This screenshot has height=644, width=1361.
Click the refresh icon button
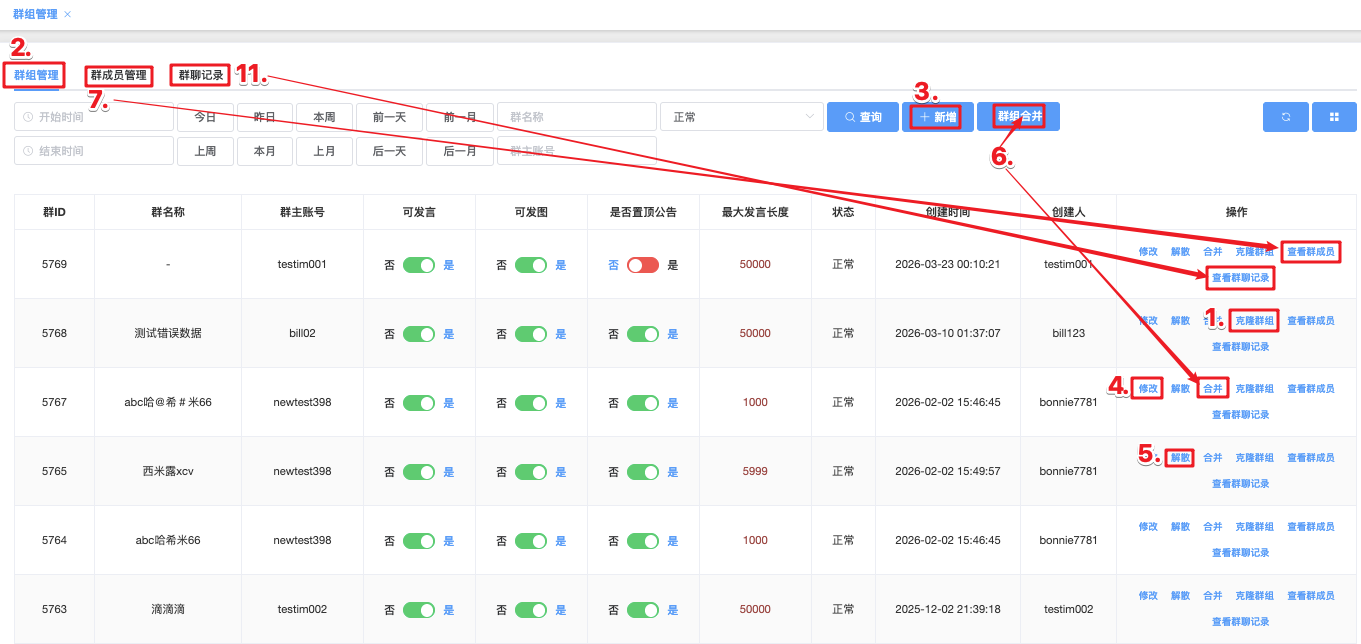pos(1285,117)
